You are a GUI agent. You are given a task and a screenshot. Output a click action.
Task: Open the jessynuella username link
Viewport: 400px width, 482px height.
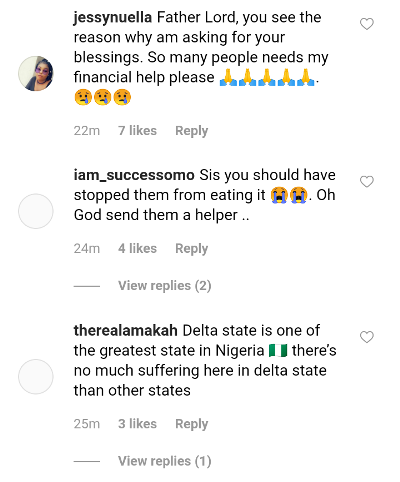click(113, 18)
